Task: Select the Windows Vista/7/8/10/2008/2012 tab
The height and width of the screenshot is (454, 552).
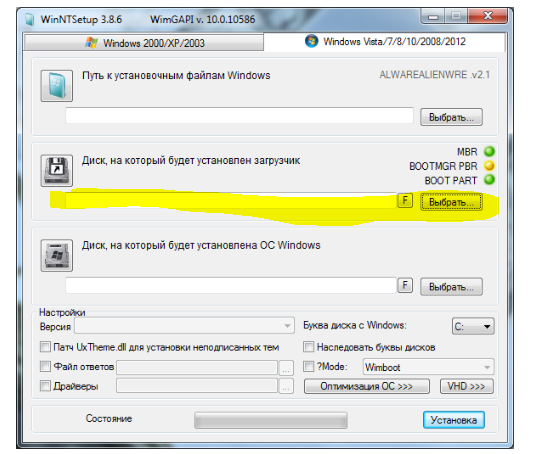Action: (385, 42)
